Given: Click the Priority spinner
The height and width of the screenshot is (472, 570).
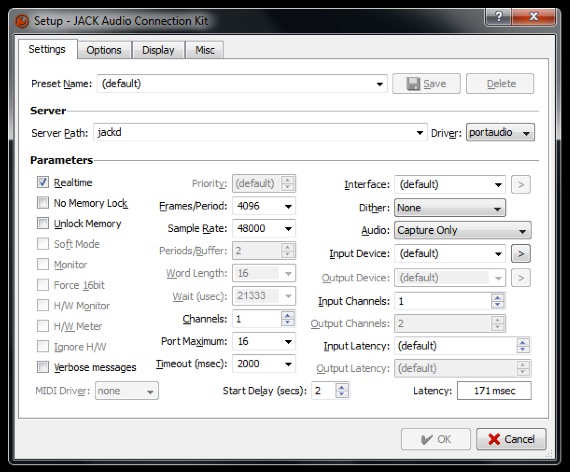Looking at the screenshot, I should pos(264,183).
